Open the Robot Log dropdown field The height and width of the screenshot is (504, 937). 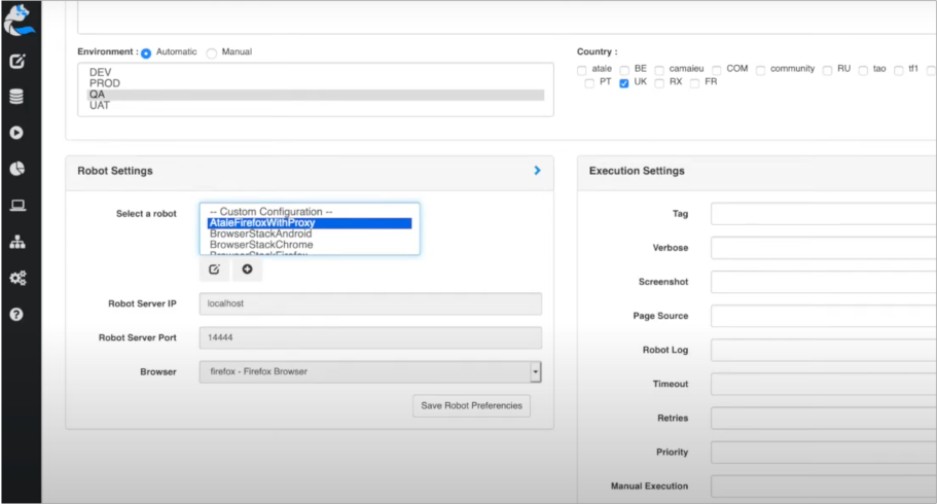pyautogui.click(x=823, y=350)
